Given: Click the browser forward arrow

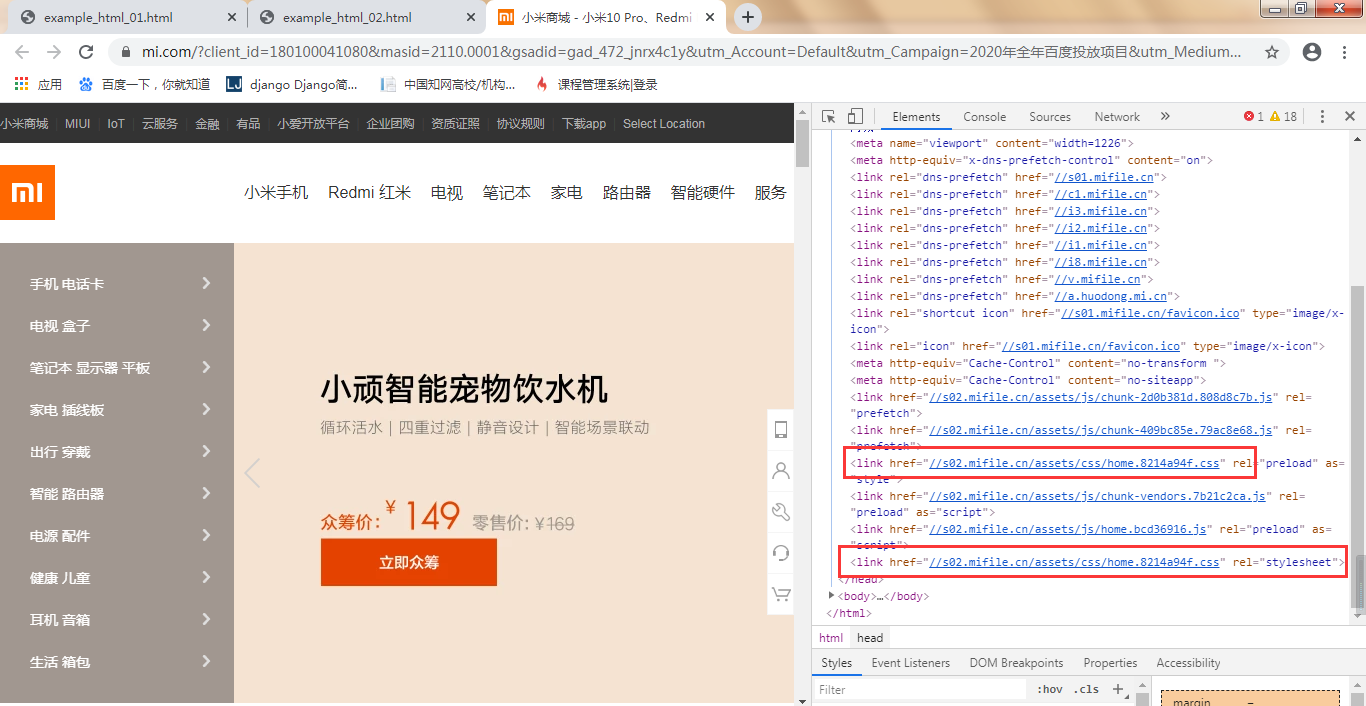Looking at the screenshot, I should coord(54,52).
